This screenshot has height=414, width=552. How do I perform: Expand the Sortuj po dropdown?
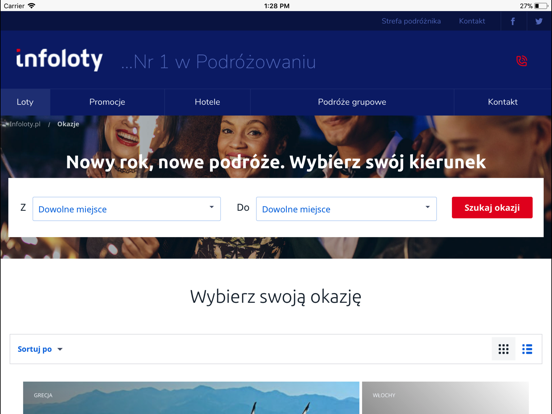[x=40, y=349]
